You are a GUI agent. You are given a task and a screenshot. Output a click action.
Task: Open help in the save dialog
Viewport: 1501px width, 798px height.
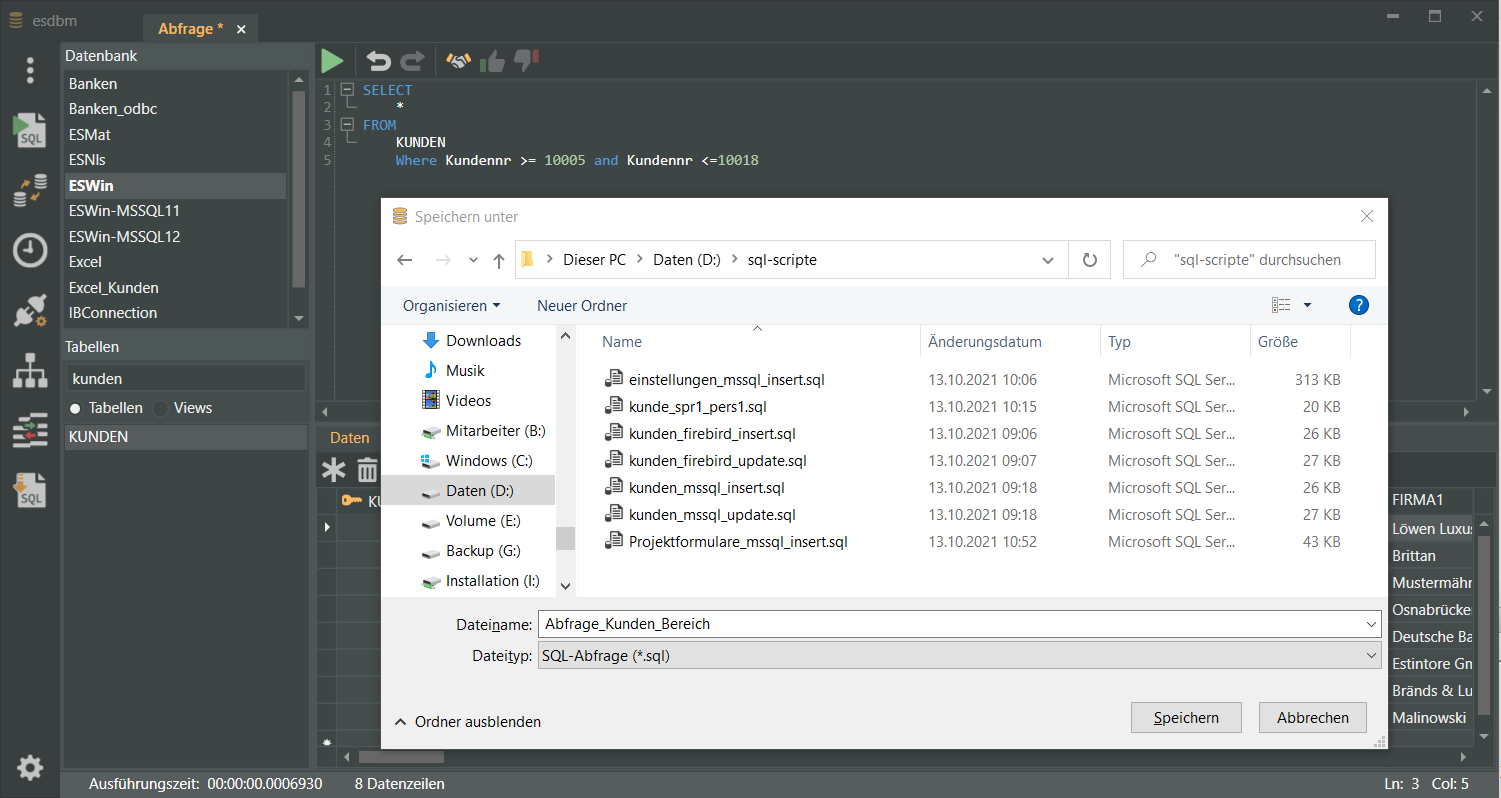pyautogui.click(x=1358, y=305)
